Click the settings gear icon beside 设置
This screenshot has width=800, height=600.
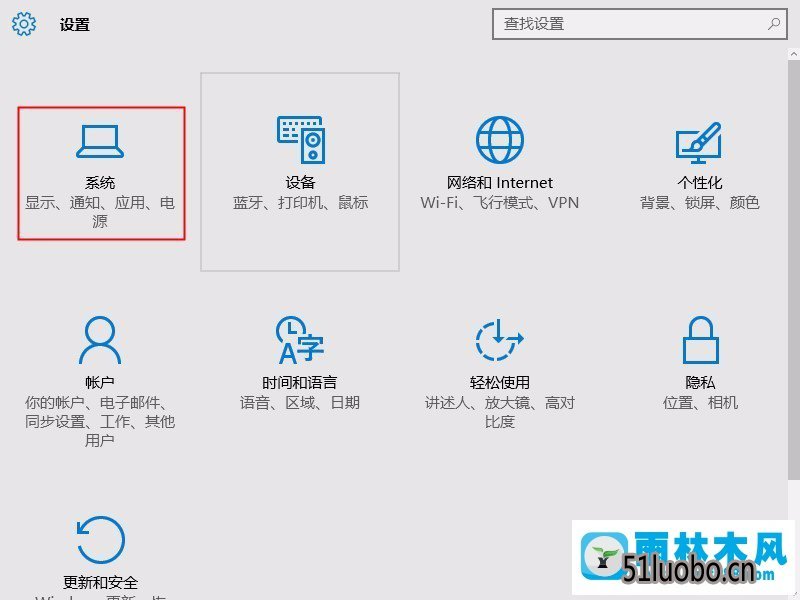(x=24, y=24)
